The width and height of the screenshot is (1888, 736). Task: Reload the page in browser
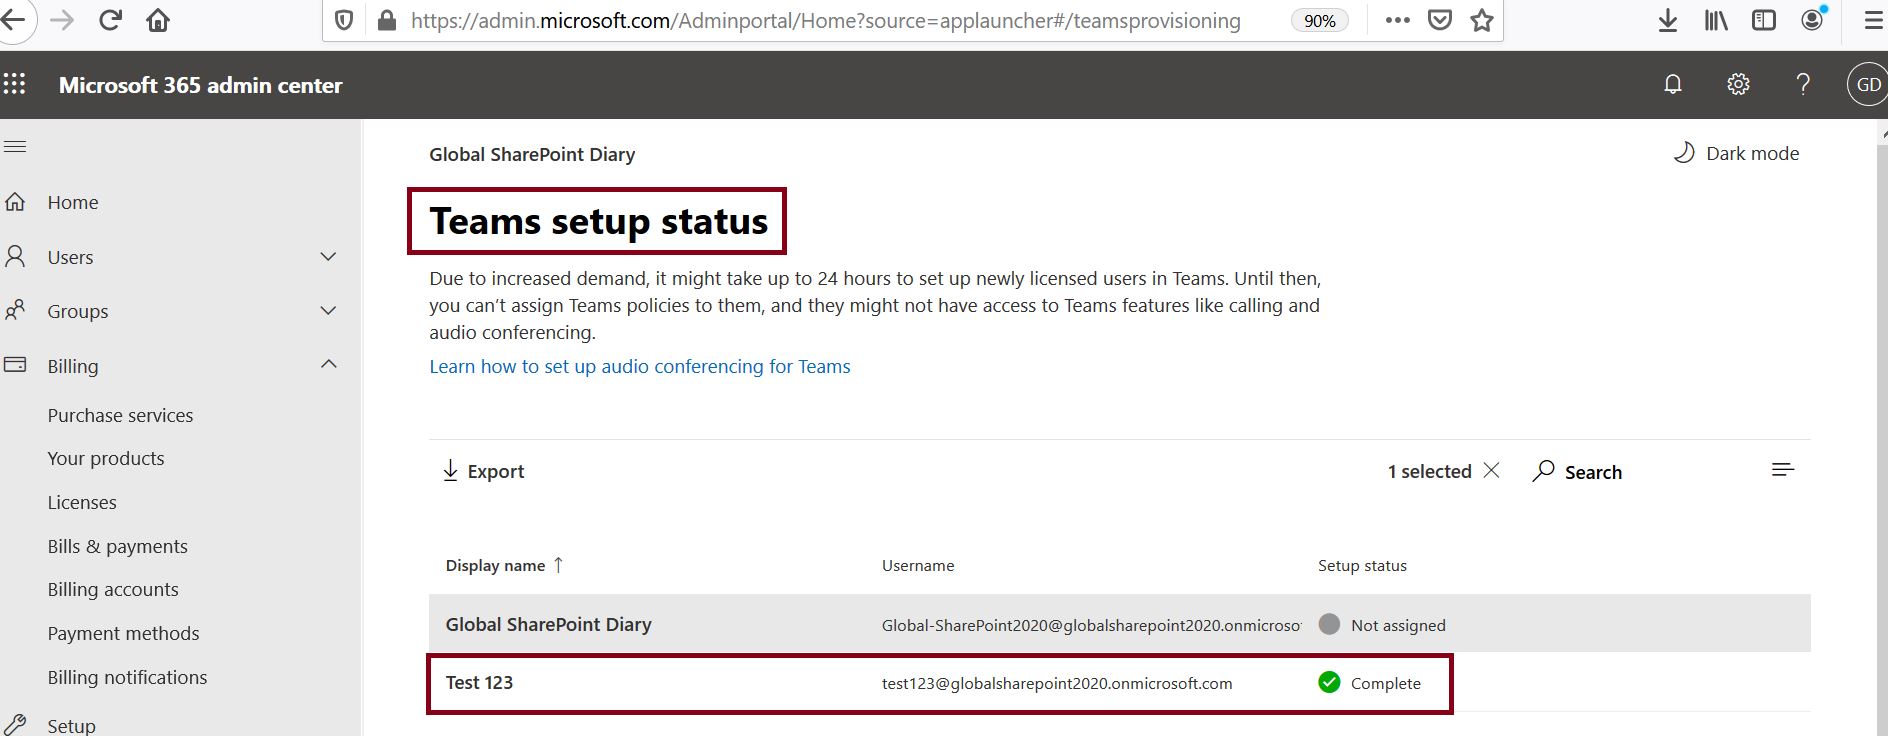coord(110,20)
